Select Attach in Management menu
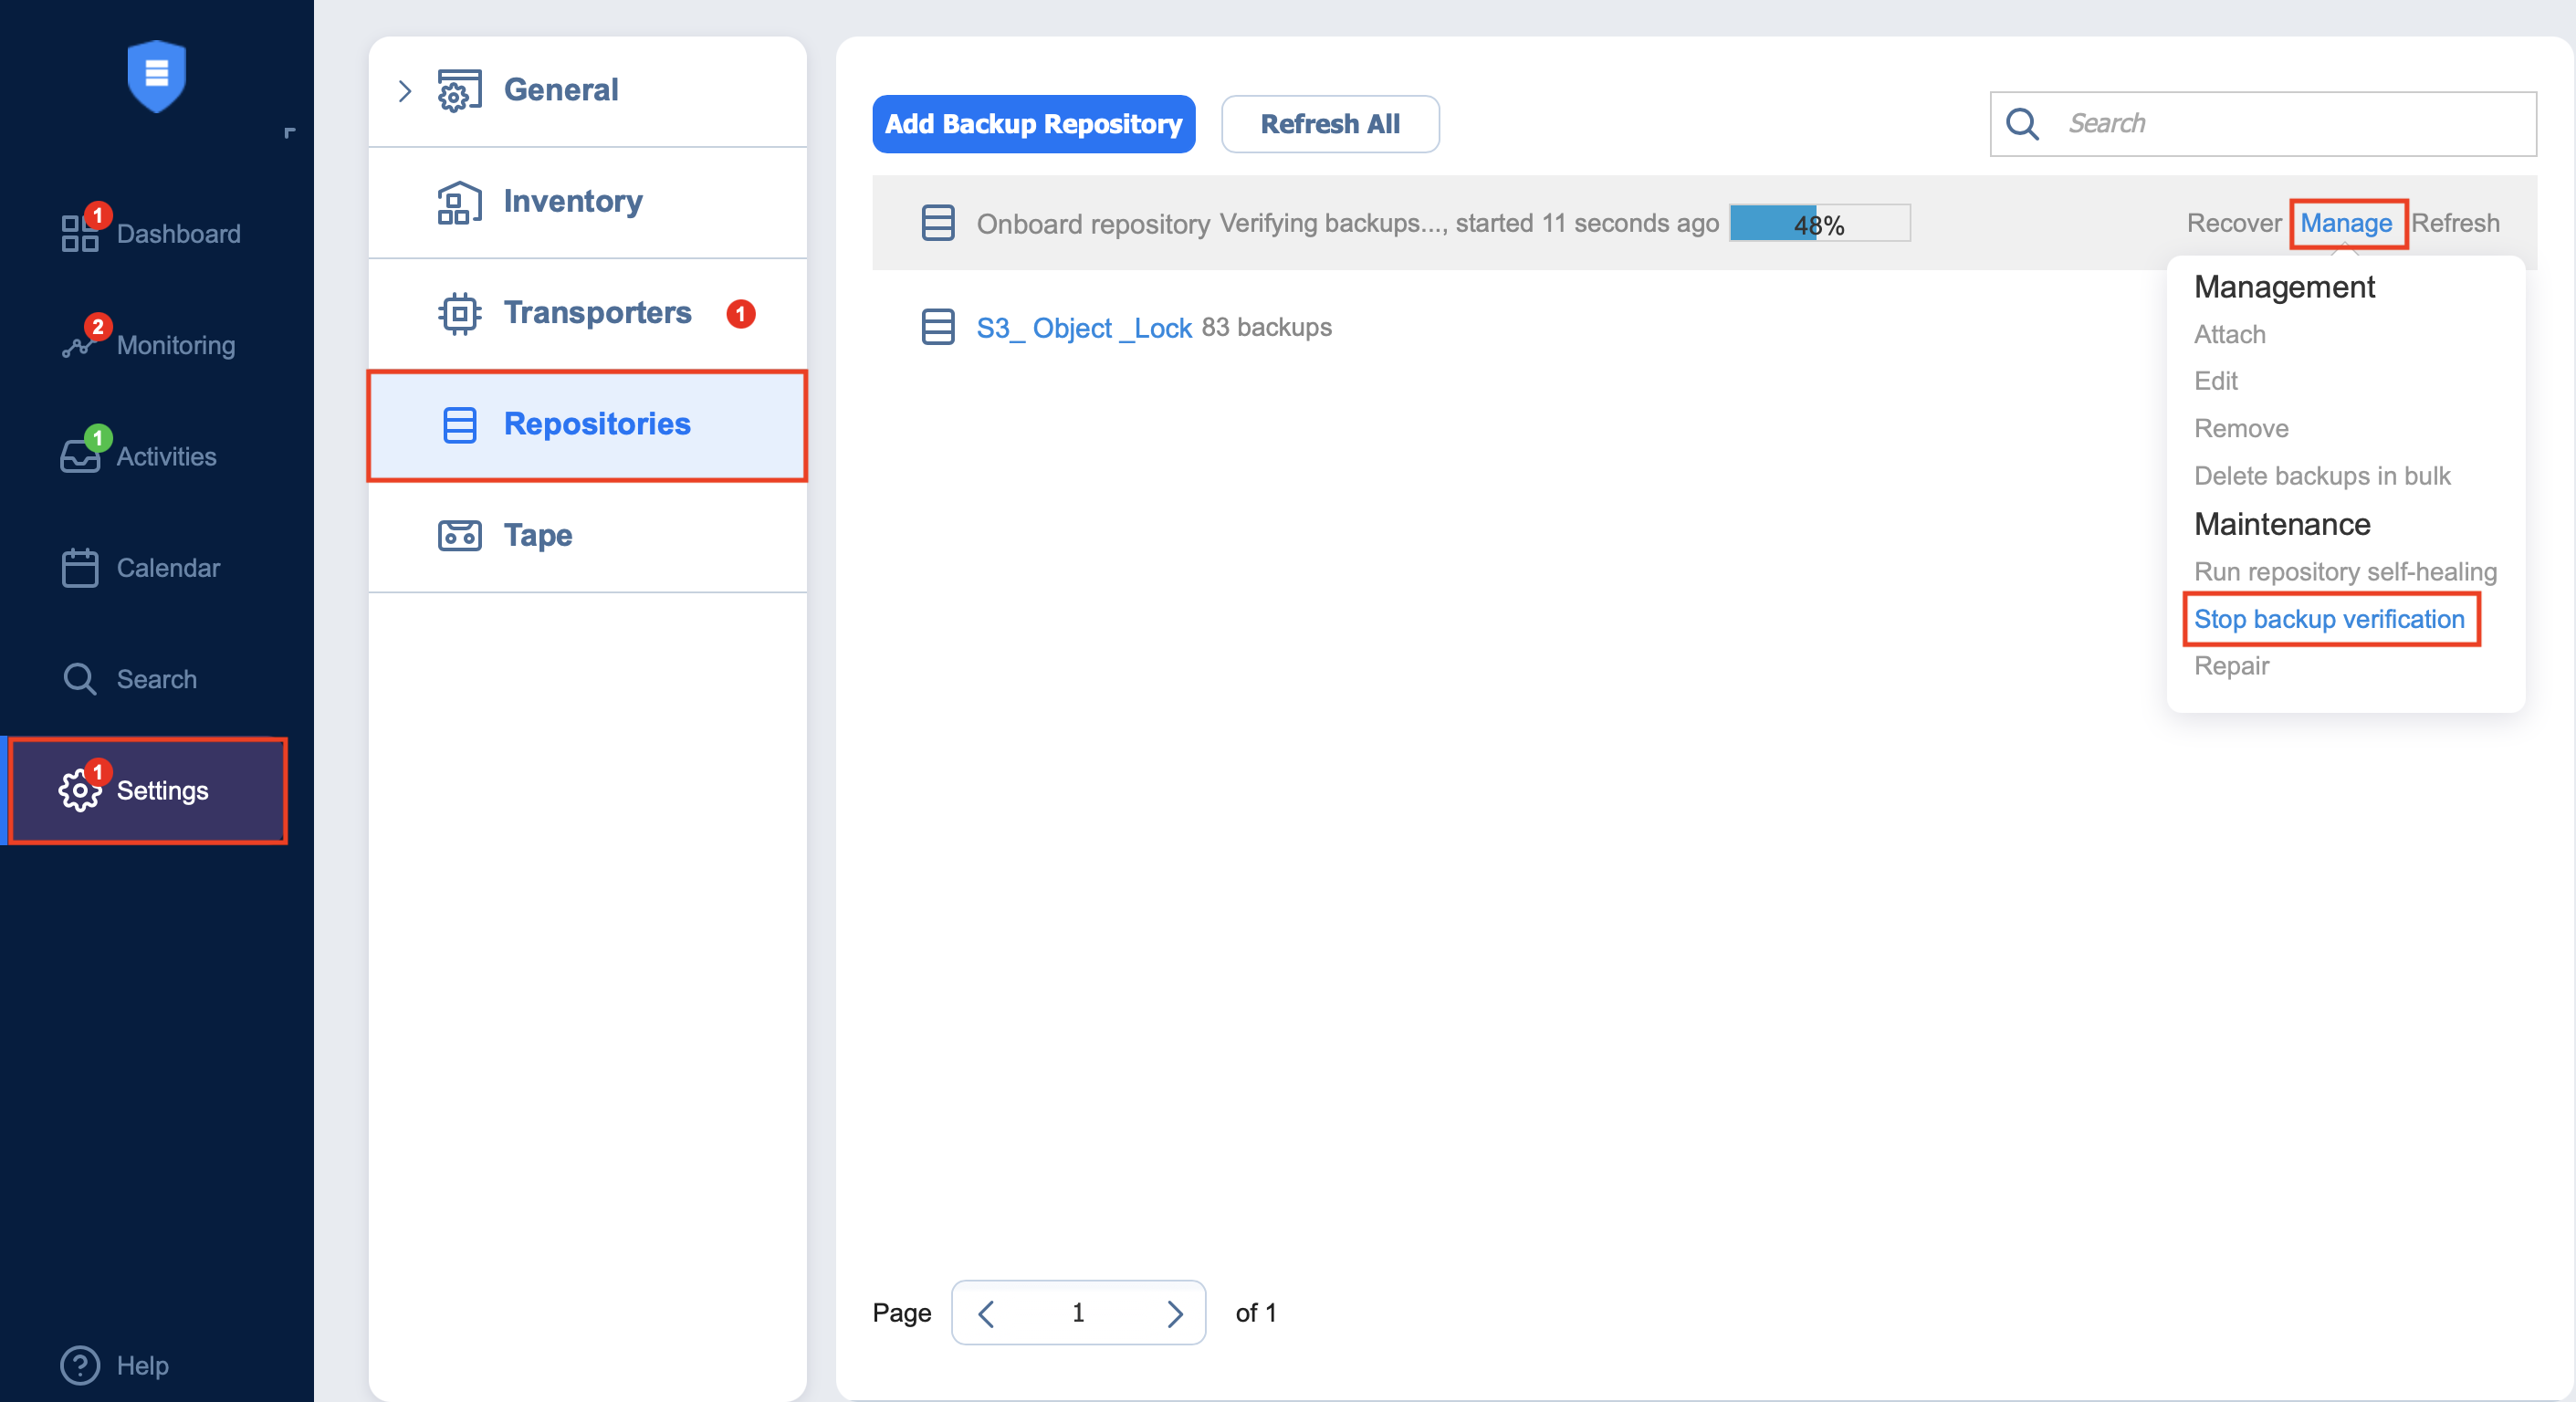The height and width of the screenshot is (1402, 2576). (2230, 335)
